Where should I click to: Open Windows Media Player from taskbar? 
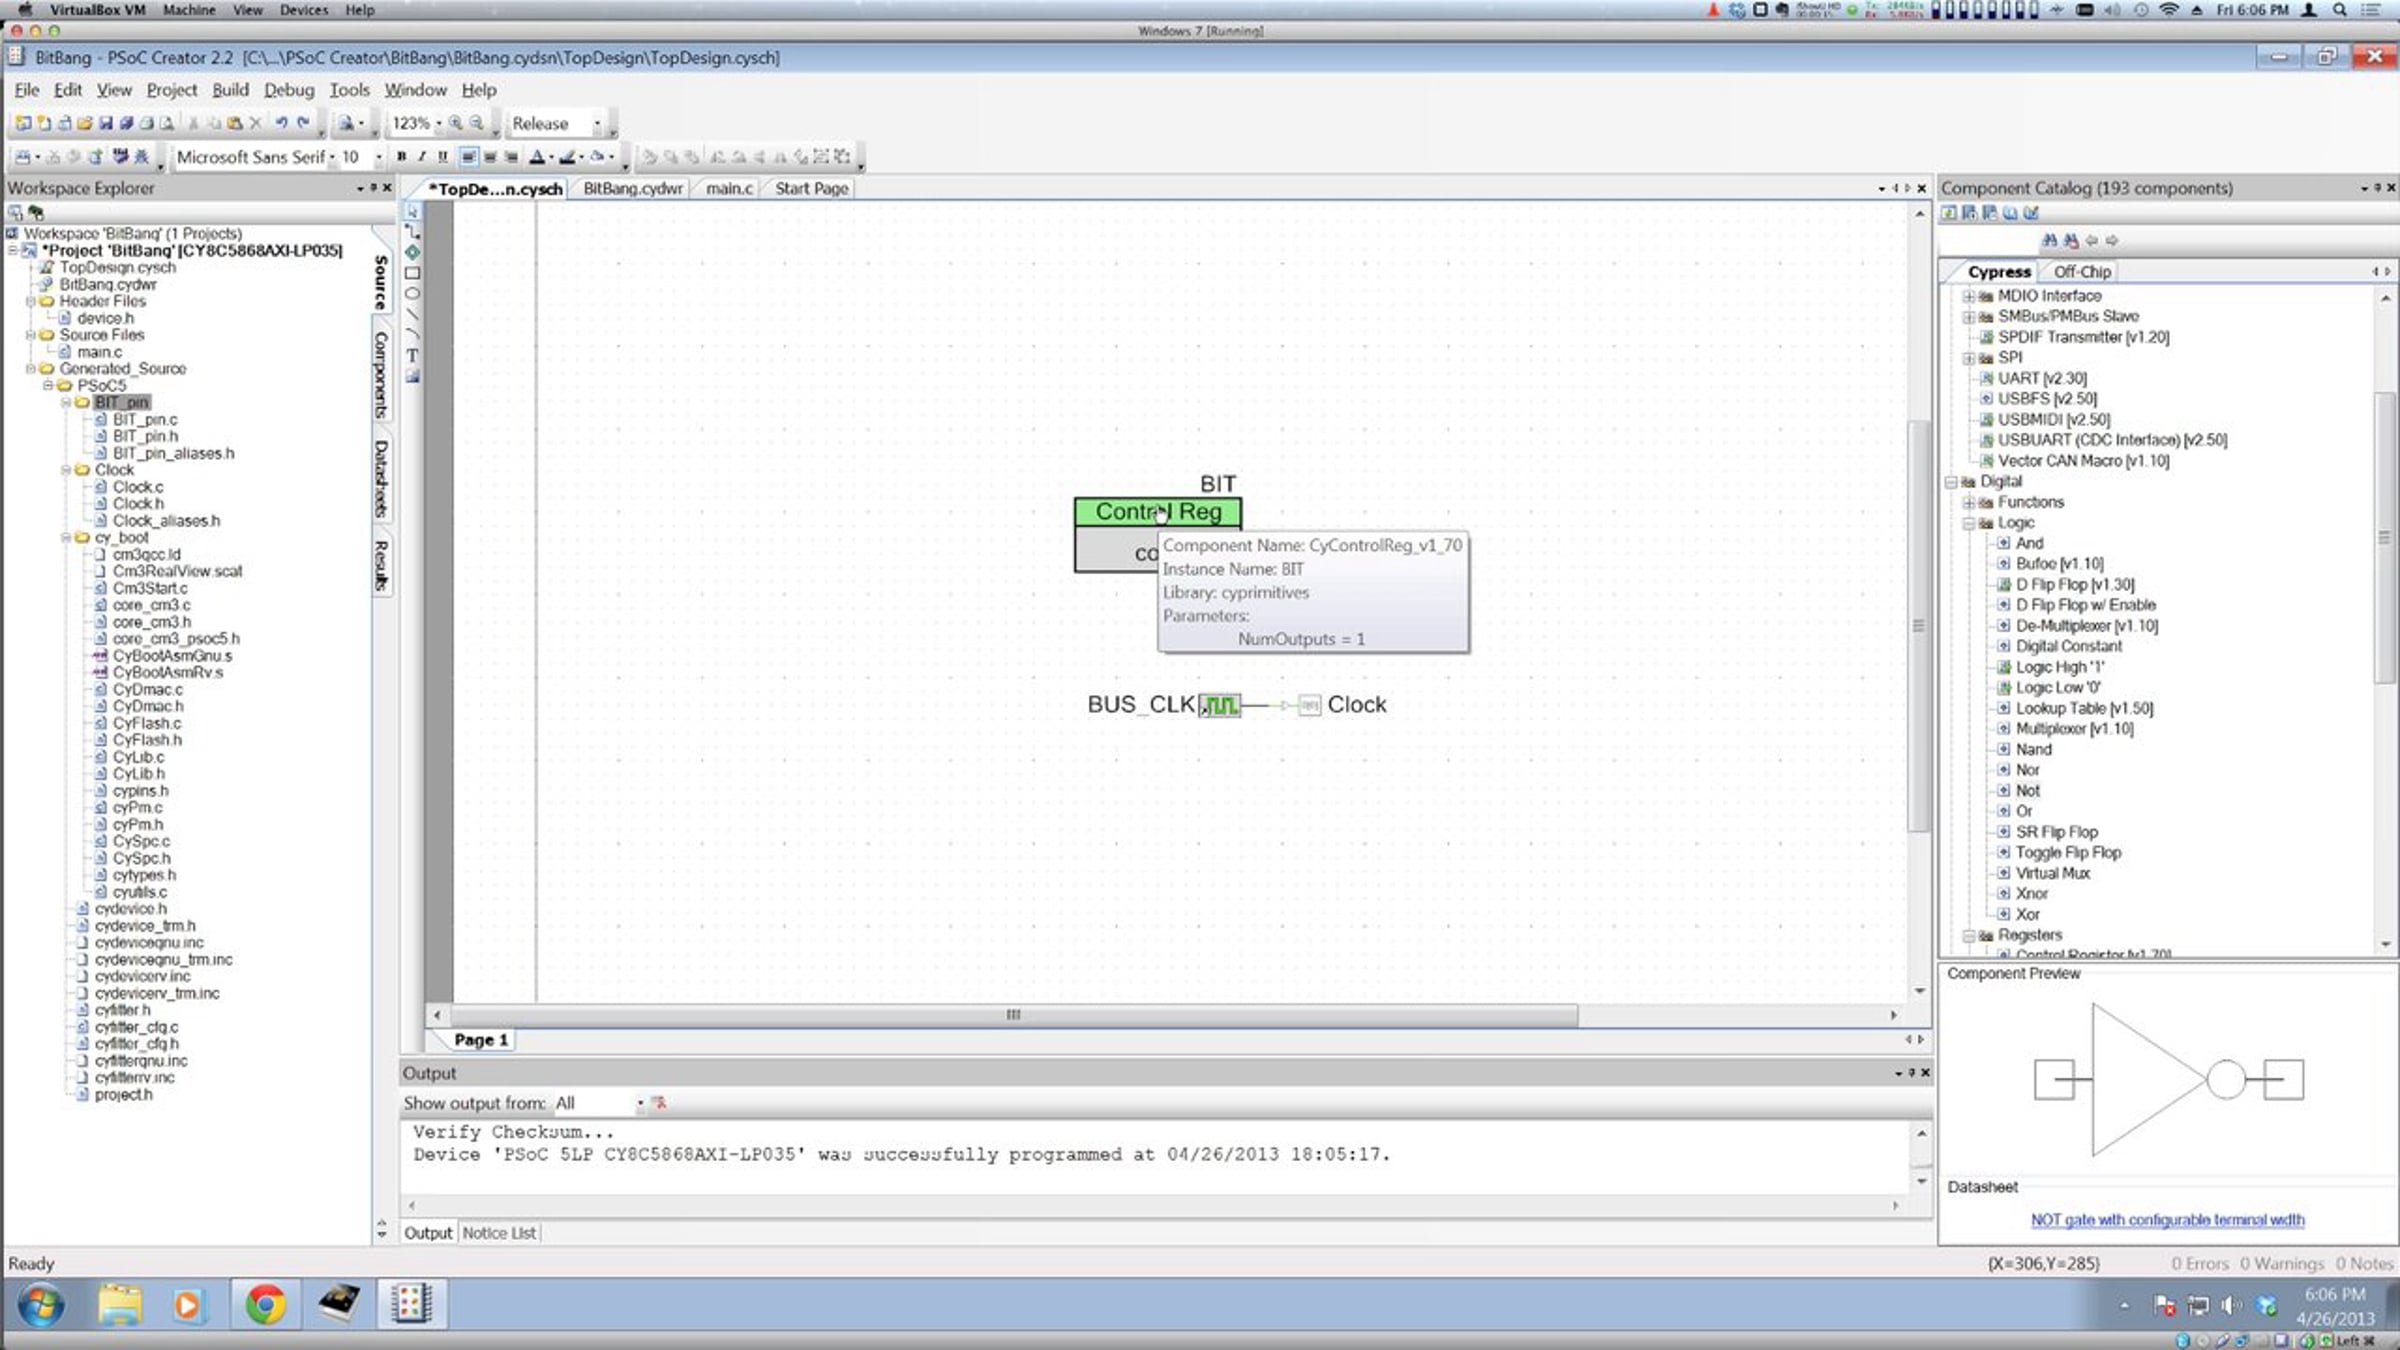point(187,1304)
